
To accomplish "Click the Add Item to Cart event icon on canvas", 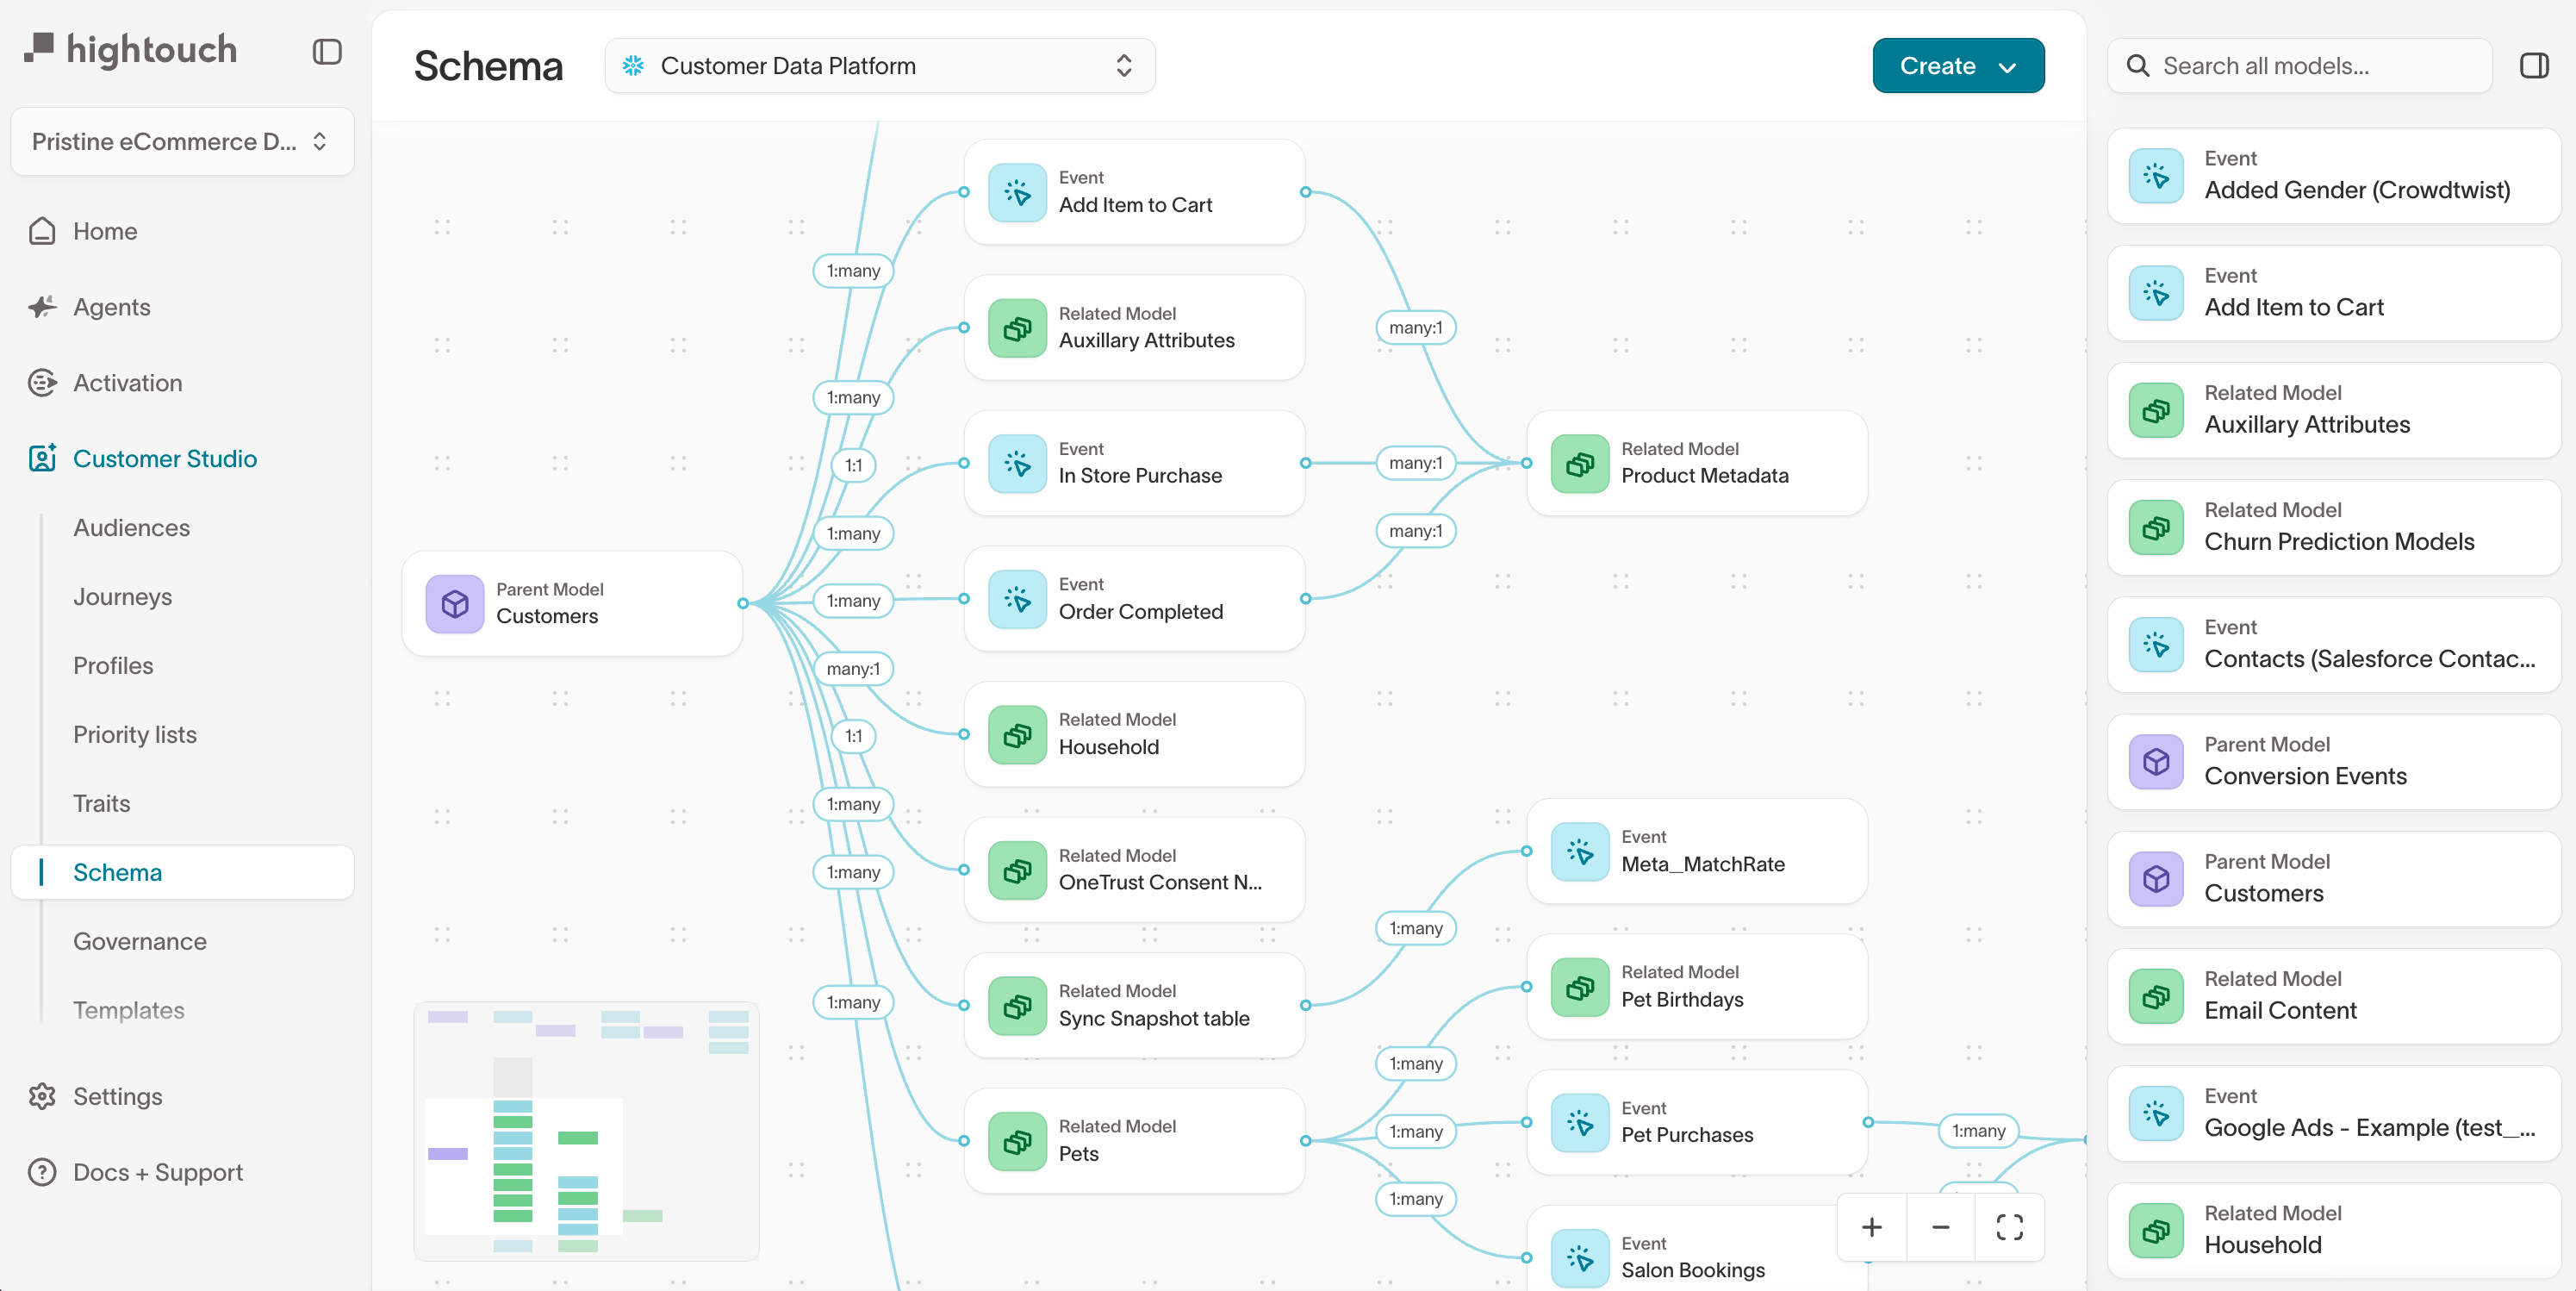I will [x=1017, y=192].
